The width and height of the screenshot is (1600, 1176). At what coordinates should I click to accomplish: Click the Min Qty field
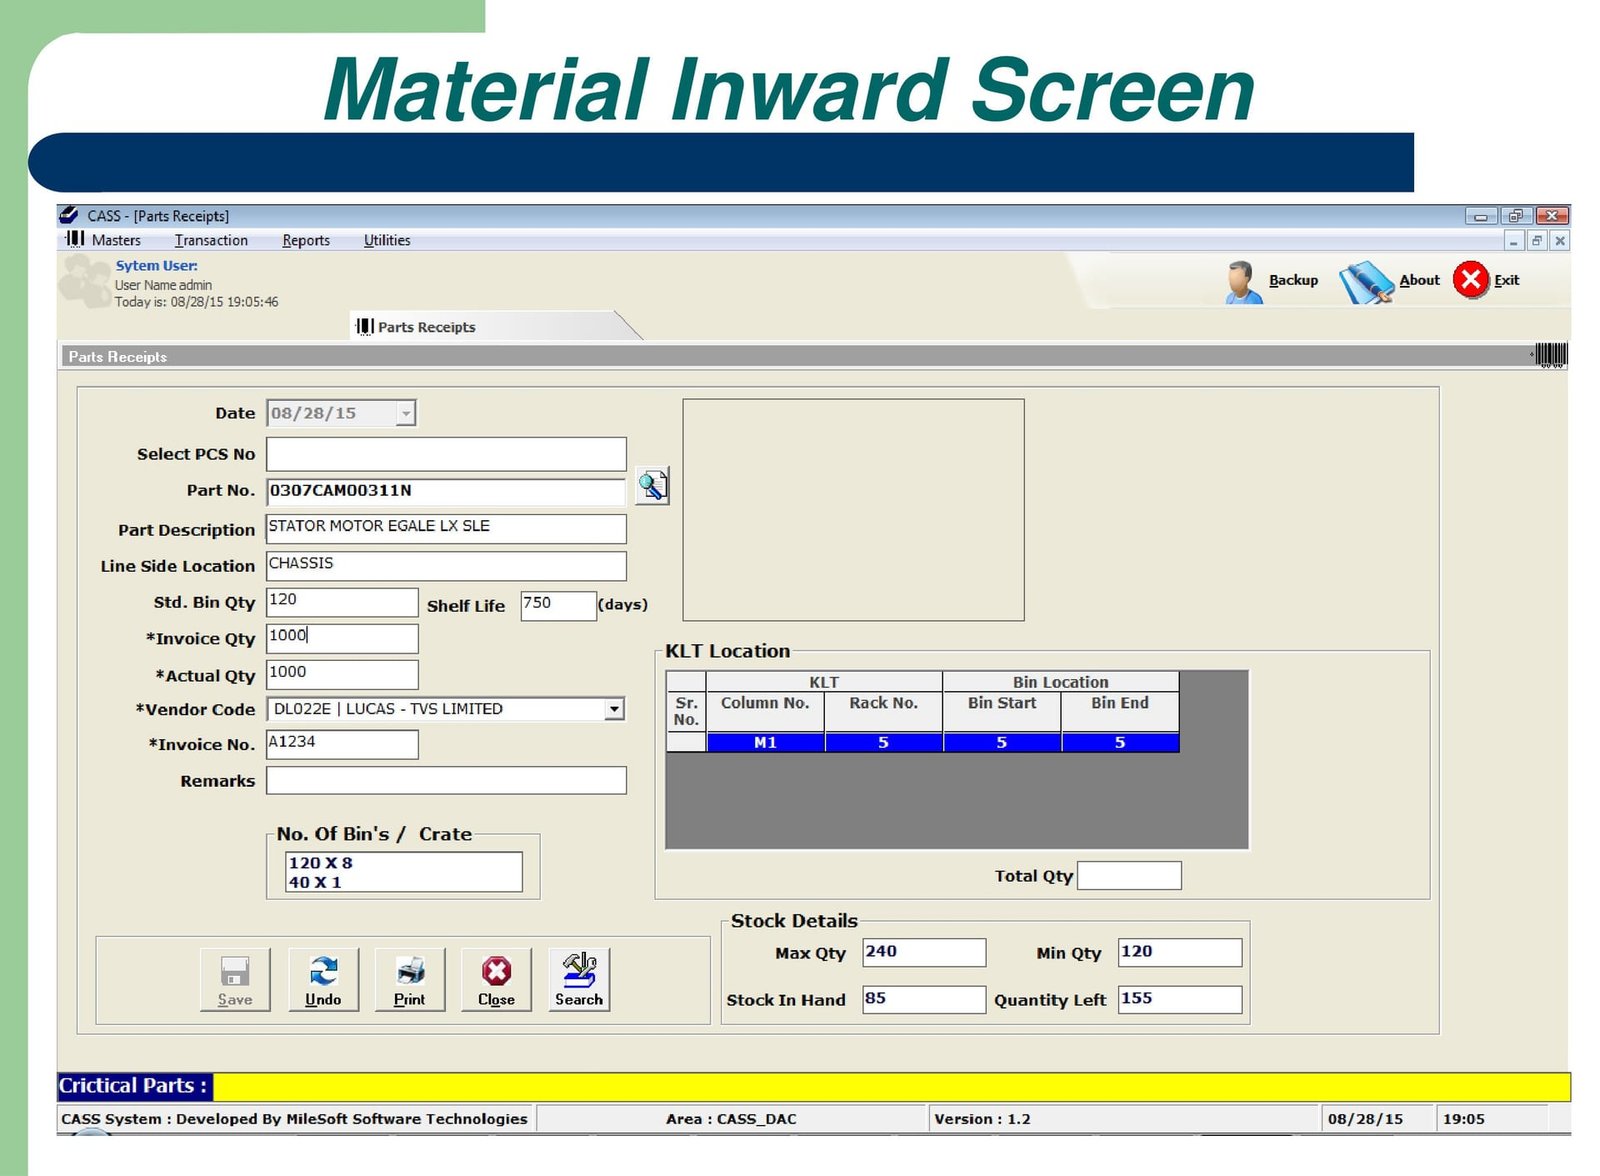tap(1180, 952)
